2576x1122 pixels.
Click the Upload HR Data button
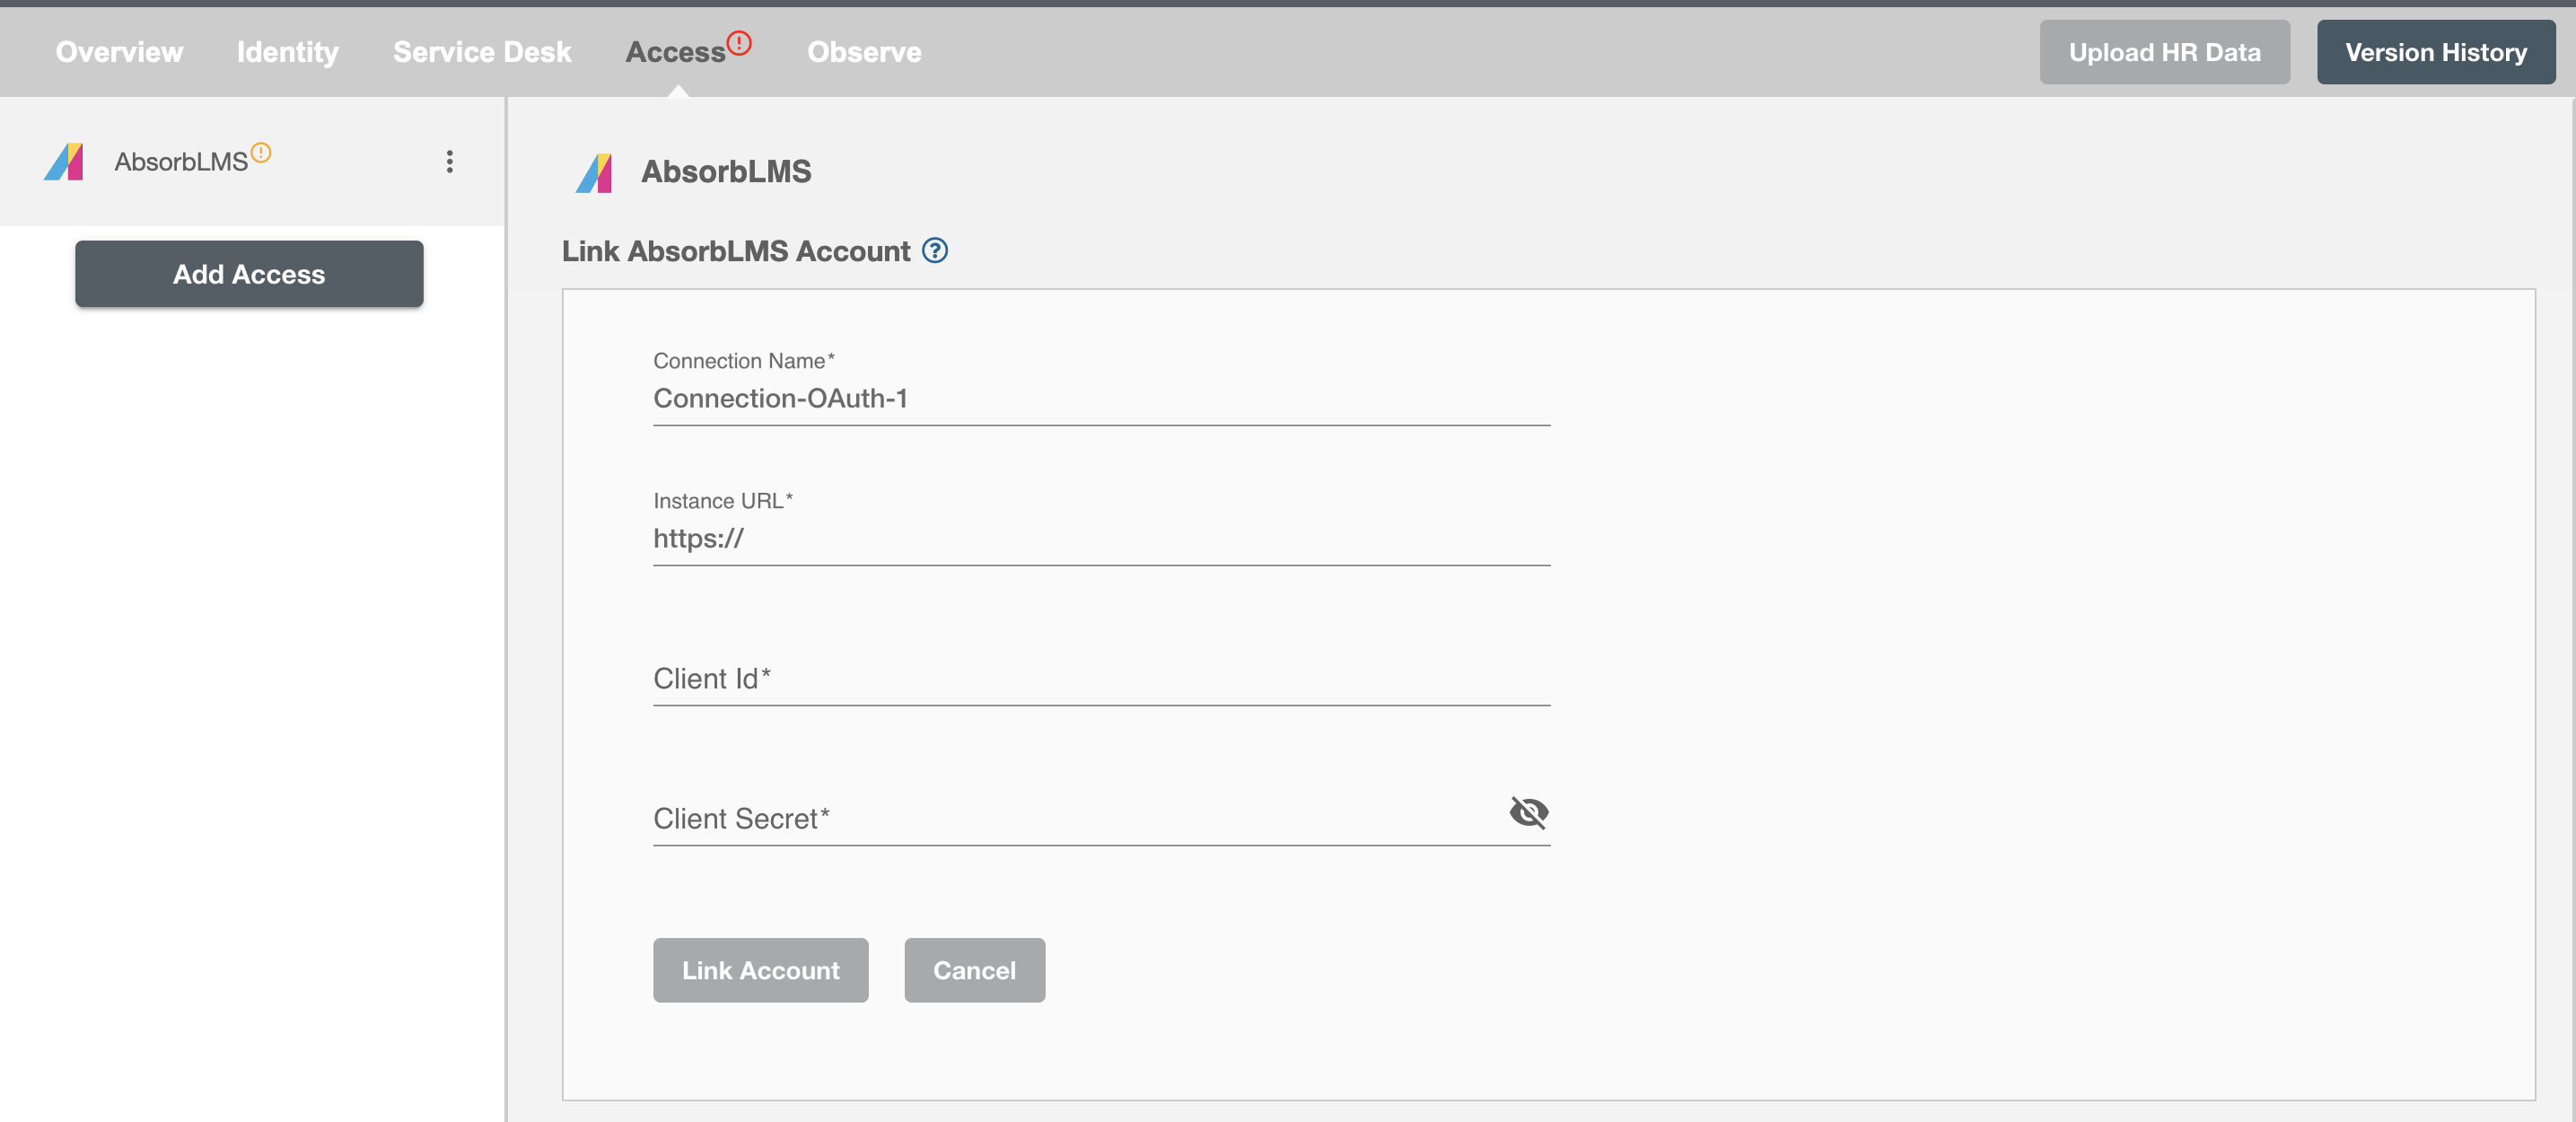click(x=2162, y=51)
